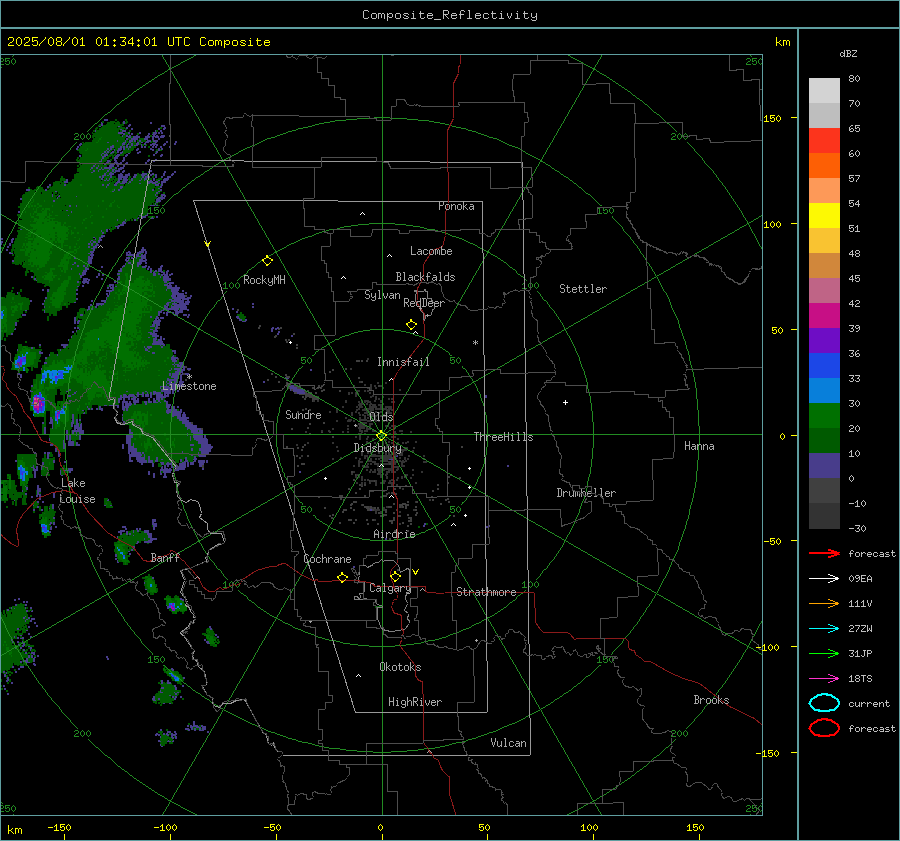The image size is (900, 841).
Task: Click the yellow diamond marker above Calgary
Action: (395, 576)
